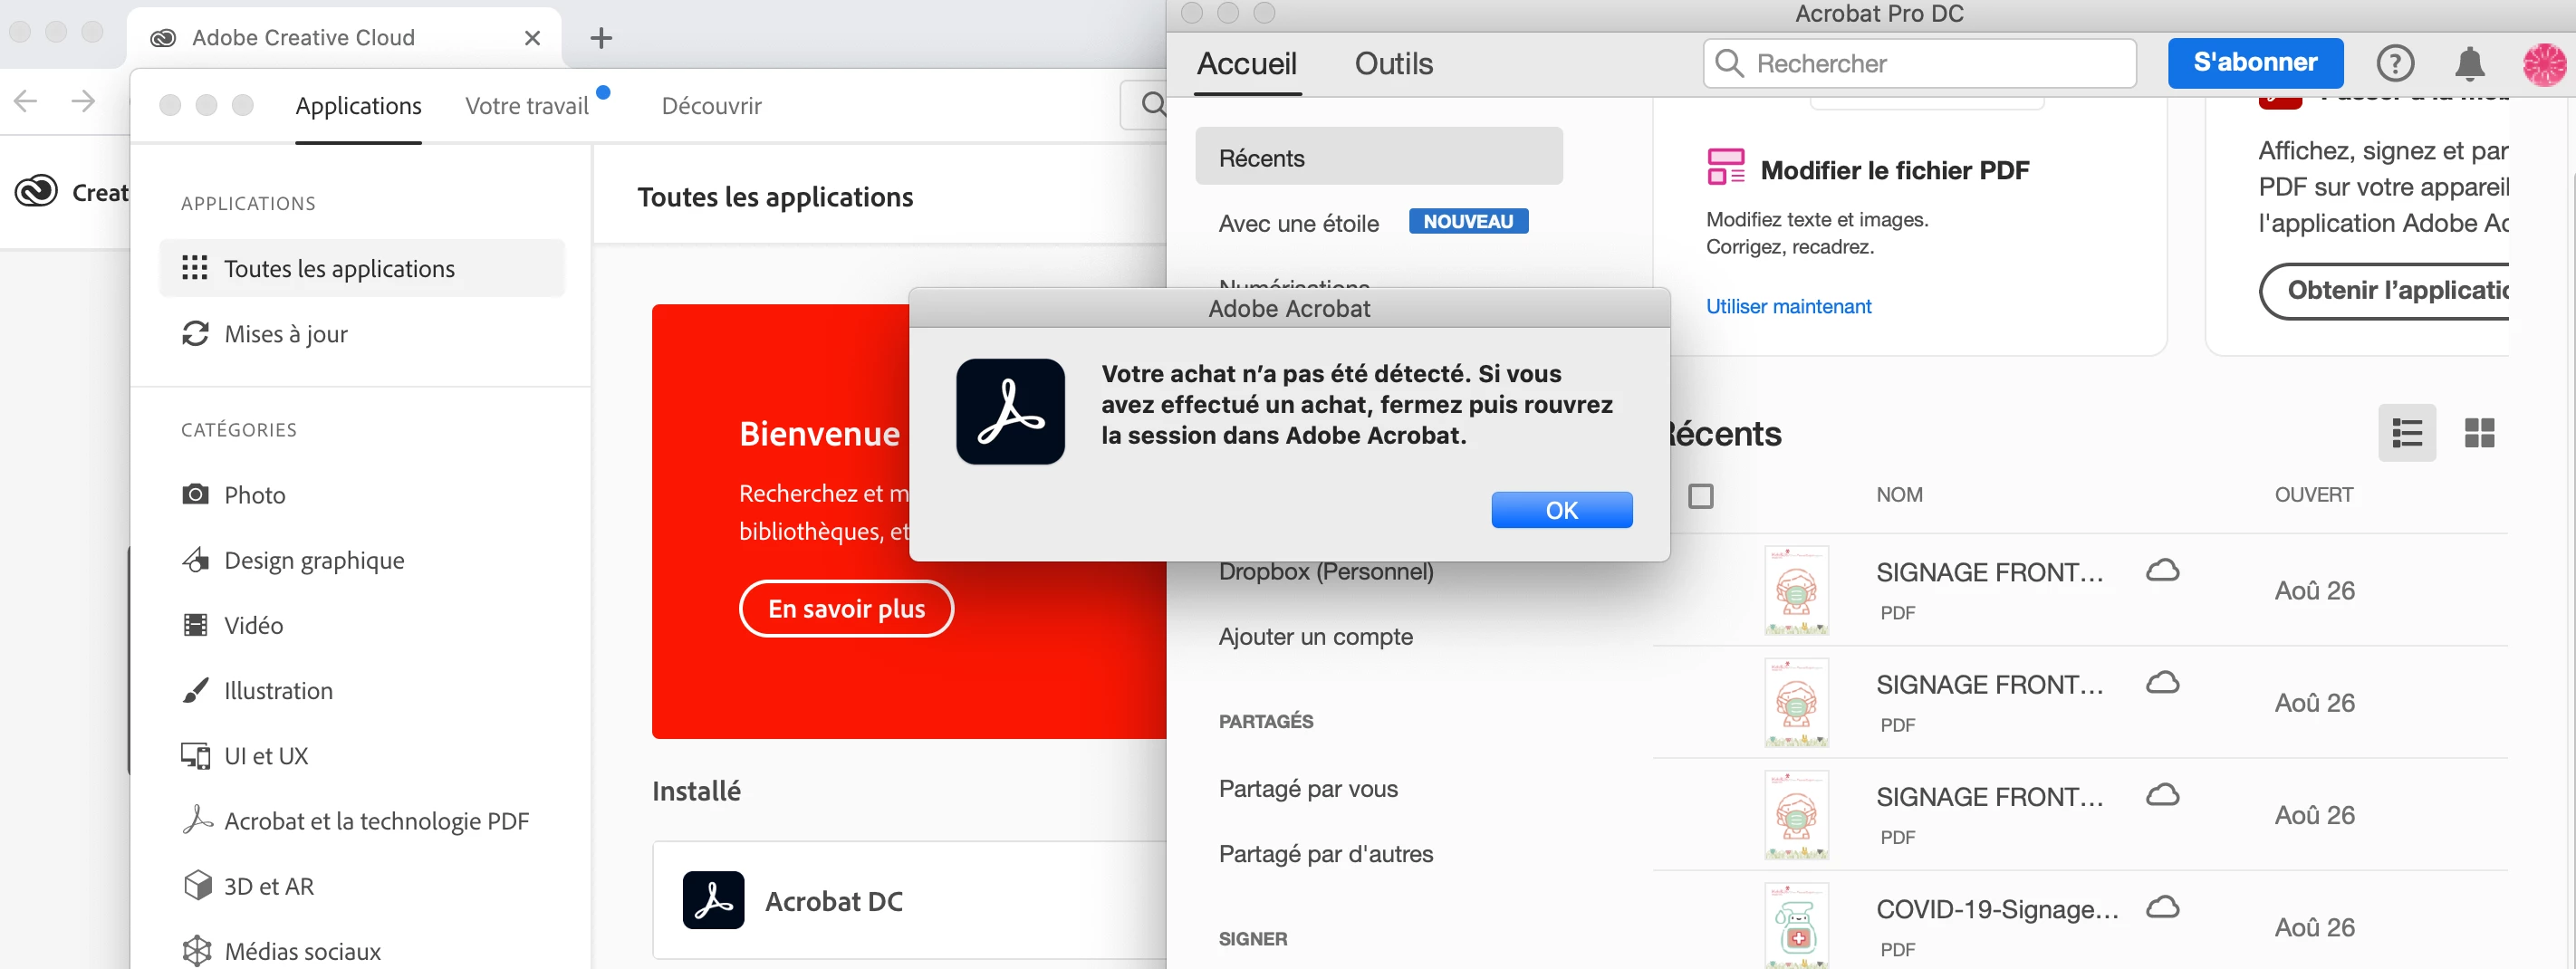Tick the select-all checkbox in Récents header
Image resolution: width=2576 pixels, height=969 pixels.
coord(1700,496)
